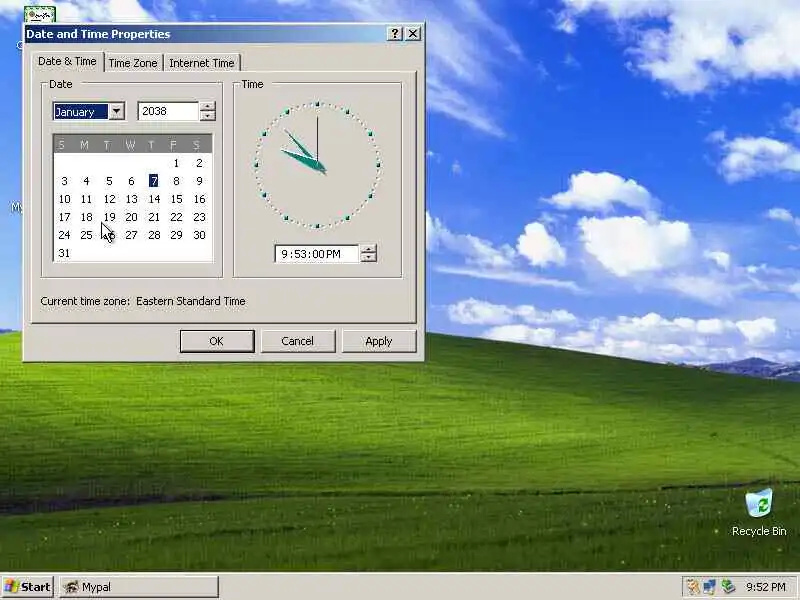This screenshot has height=600, width=800.
Task: Select day 10 in the calendar
Action: point(64,199)
